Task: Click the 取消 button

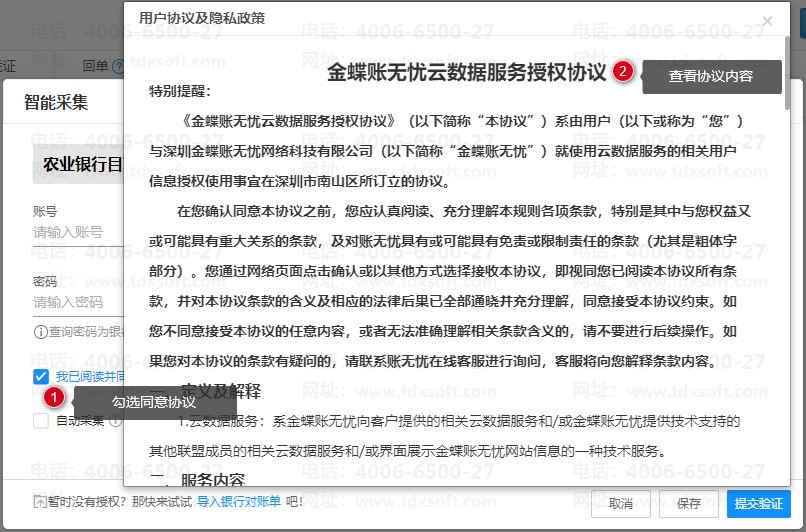Action: click(x=620, y=503)
